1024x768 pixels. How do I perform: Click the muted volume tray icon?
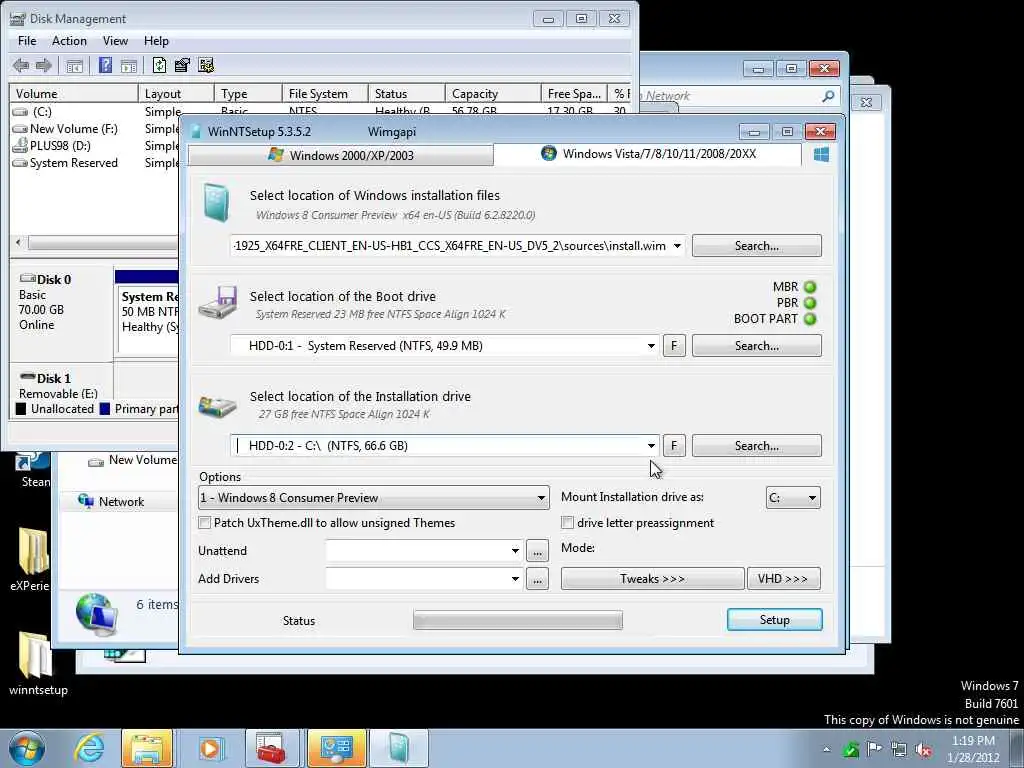[x=923, y=750]
